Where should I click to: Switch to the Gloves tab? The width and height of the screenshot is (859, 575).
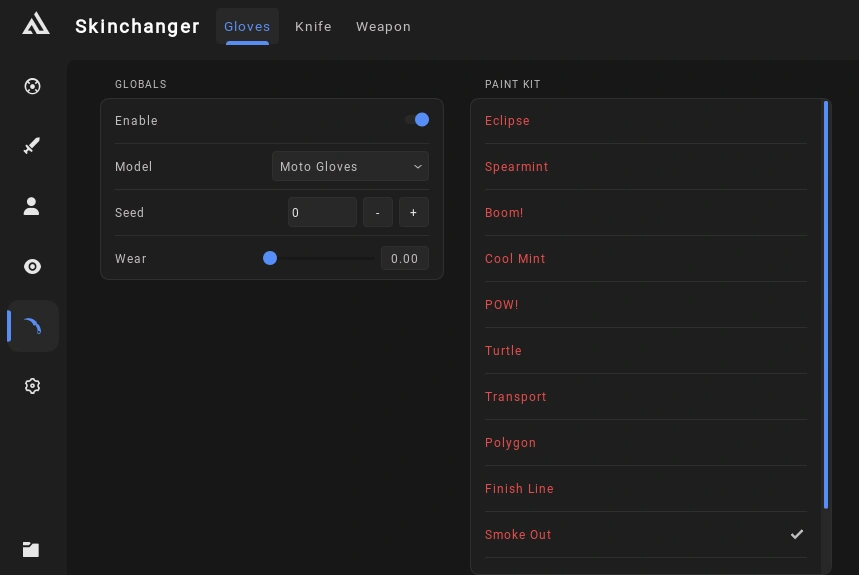coord(247,26)
